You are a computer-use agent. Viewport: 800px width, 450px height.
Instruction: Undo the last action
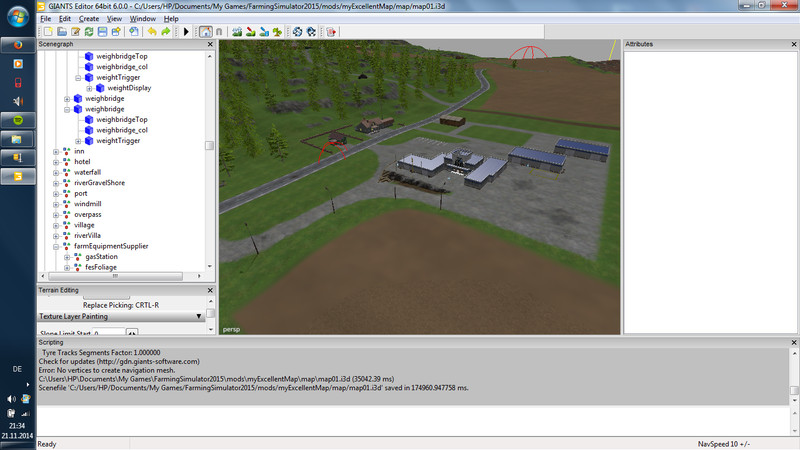coord(152,32)
